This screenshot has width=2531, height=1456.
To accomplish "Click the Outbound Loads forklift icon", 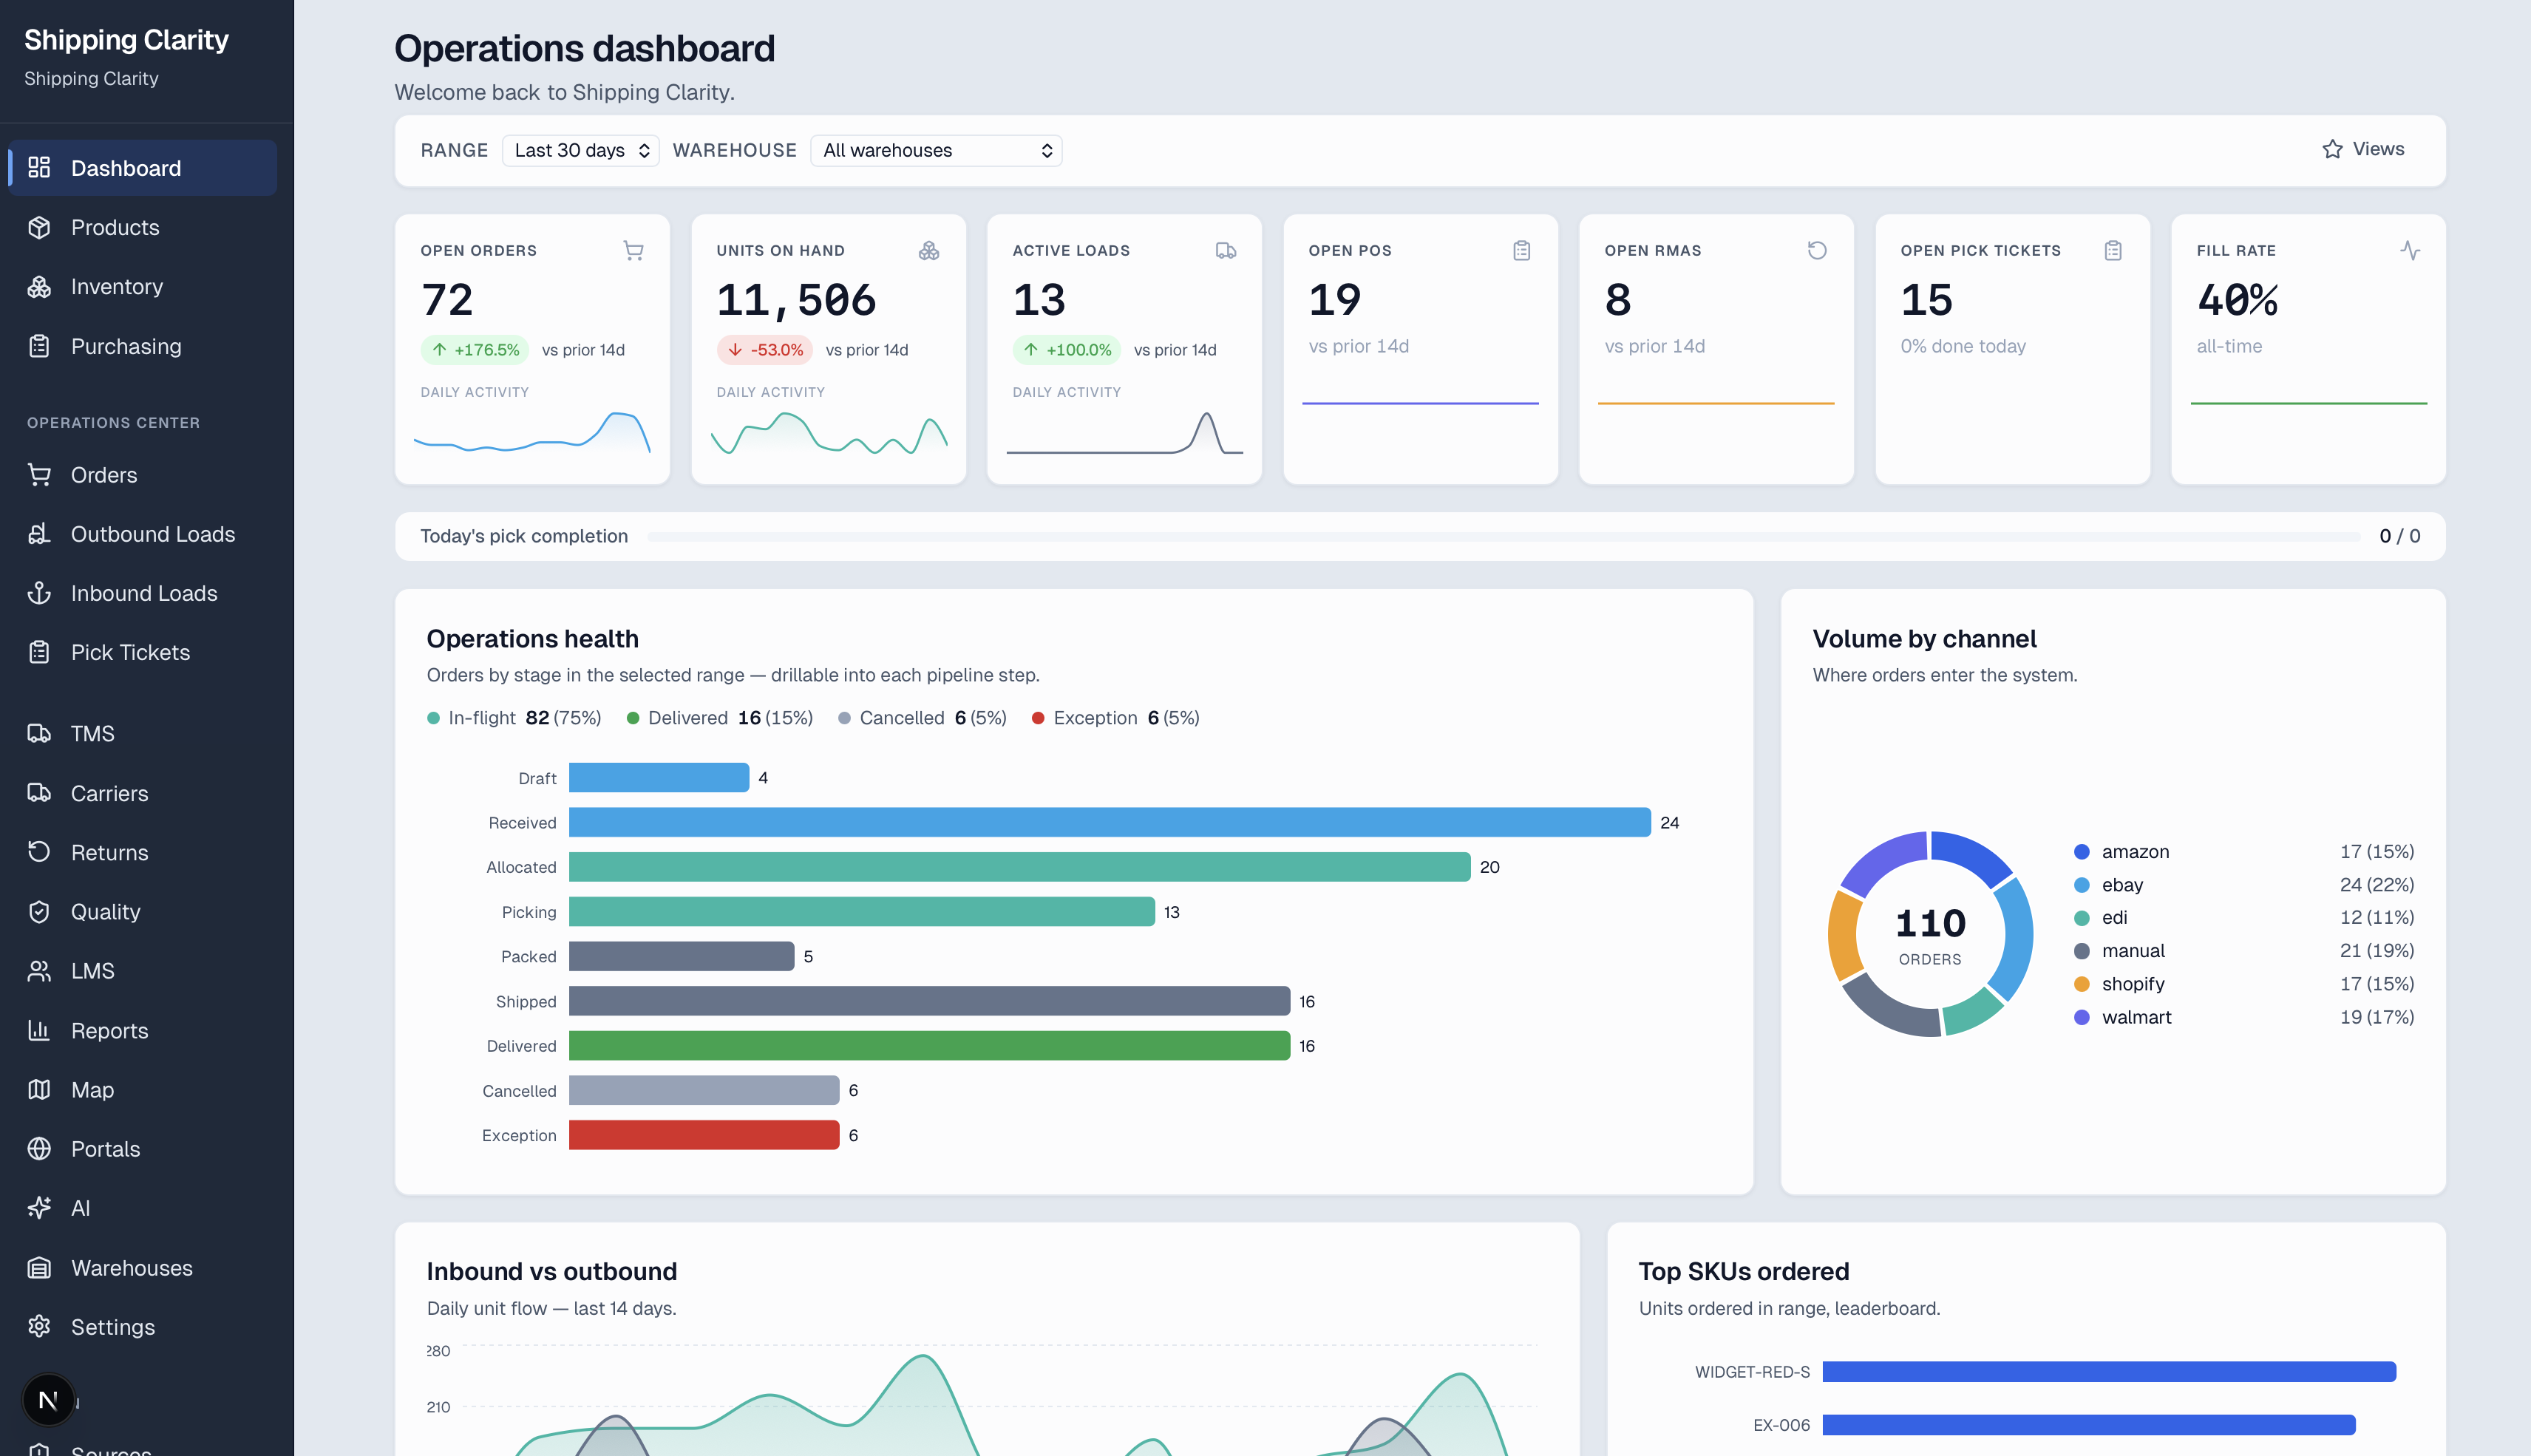I will coord(39,534).
